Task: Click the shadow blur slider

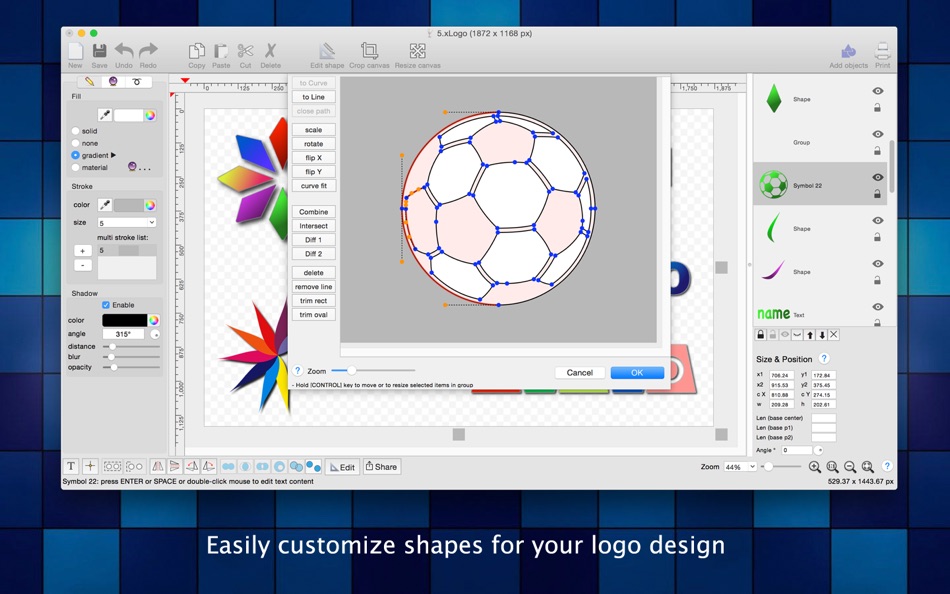Action: pos(131,357)
